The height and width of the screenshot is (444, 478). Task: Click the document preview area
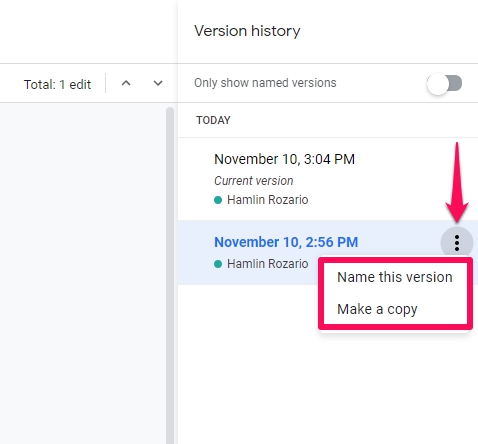coord(83,273)
